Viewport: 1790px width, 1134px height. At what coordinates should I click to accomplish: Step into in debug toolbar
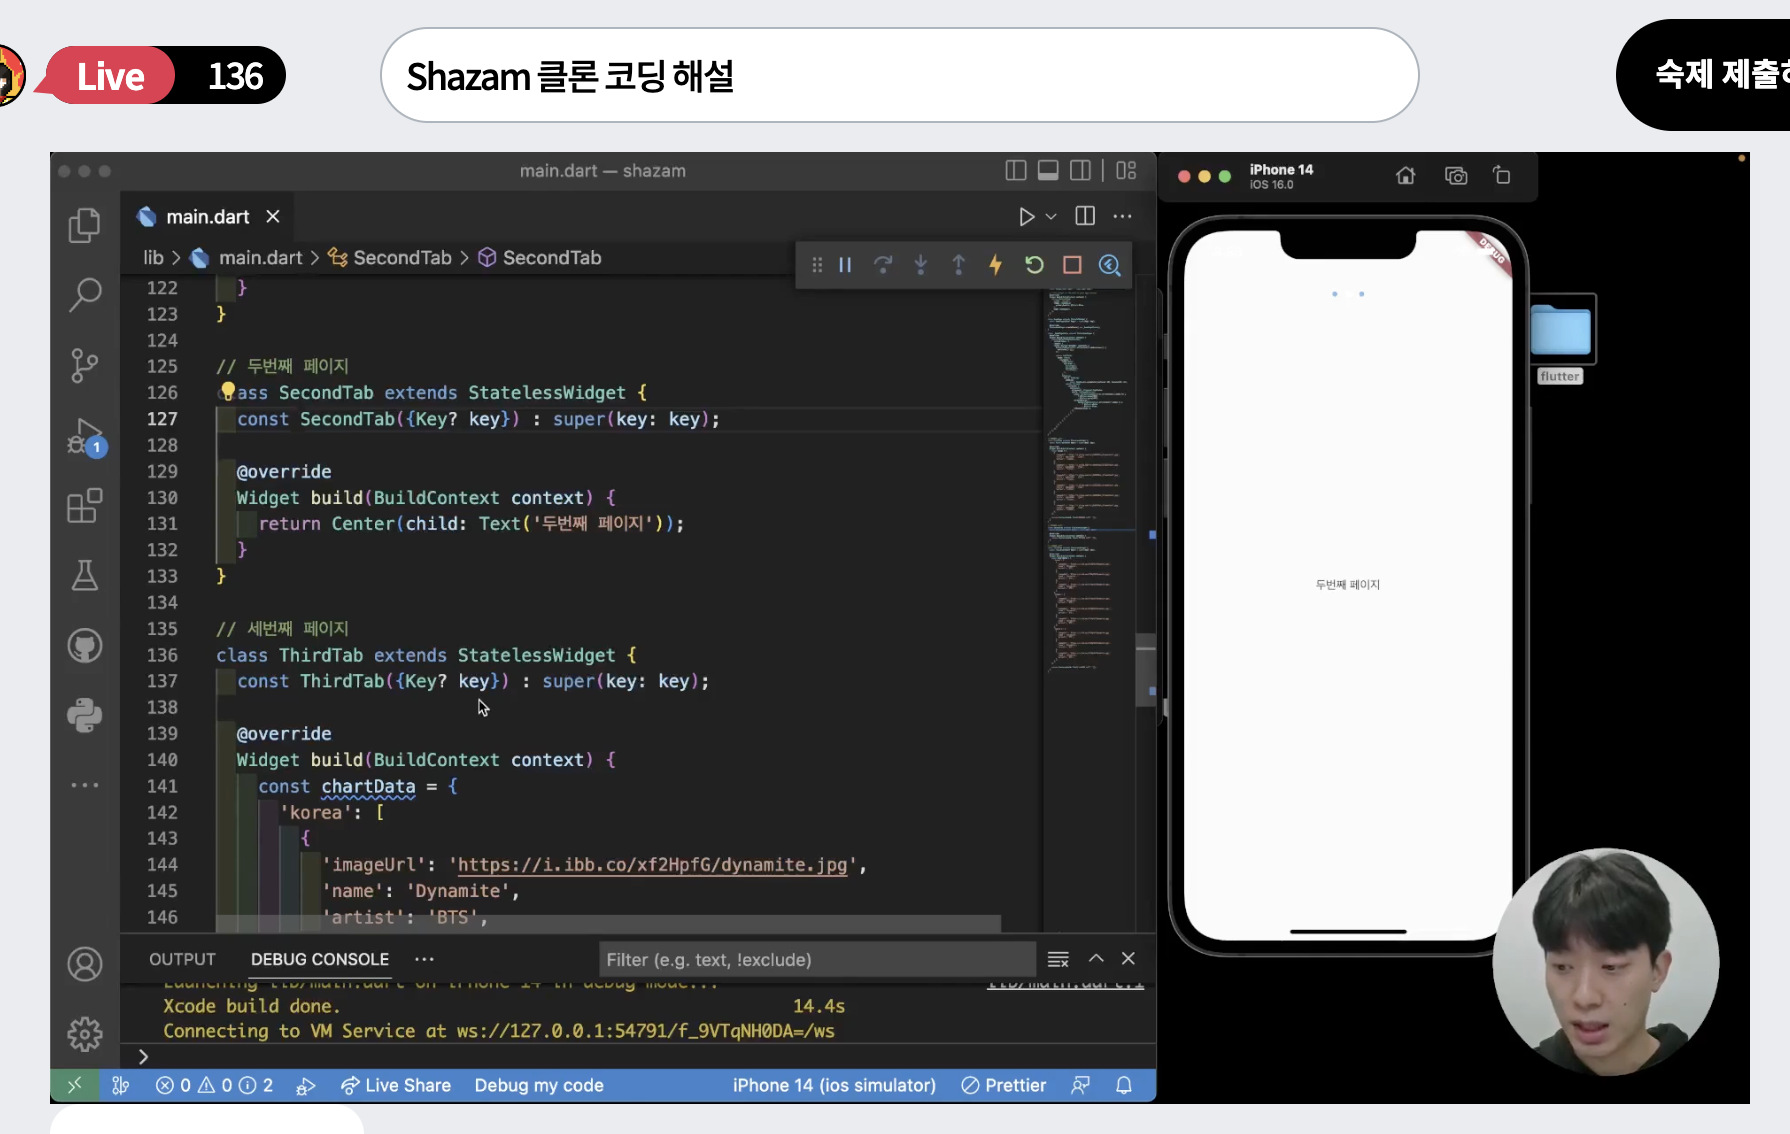click(x=921, y=265)
